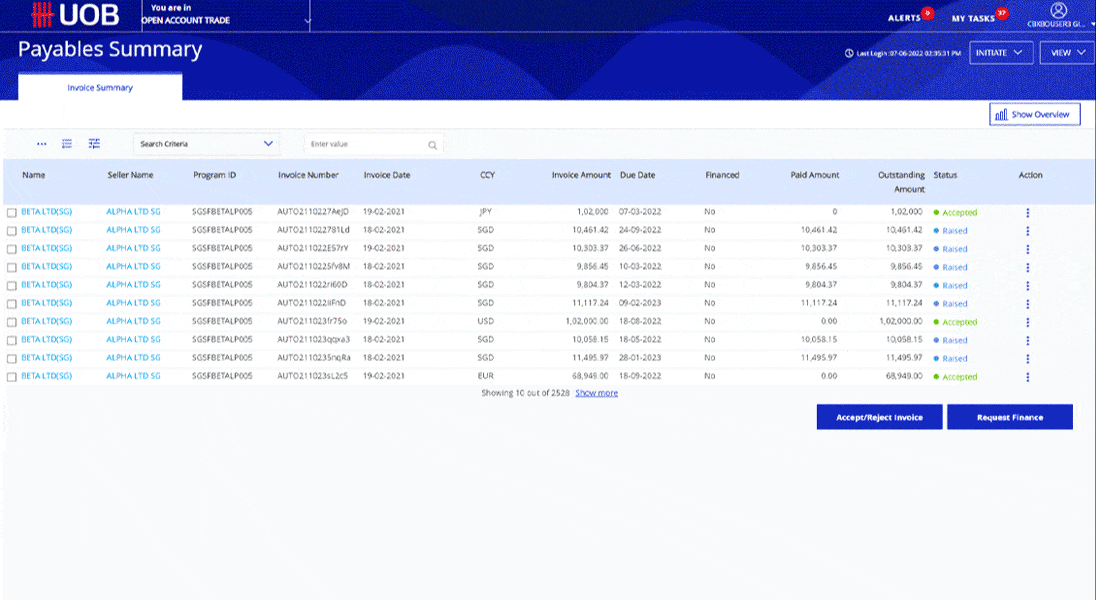Click the UOB logo
This screenshot has width=1096, height=600.
click(75, 15)
